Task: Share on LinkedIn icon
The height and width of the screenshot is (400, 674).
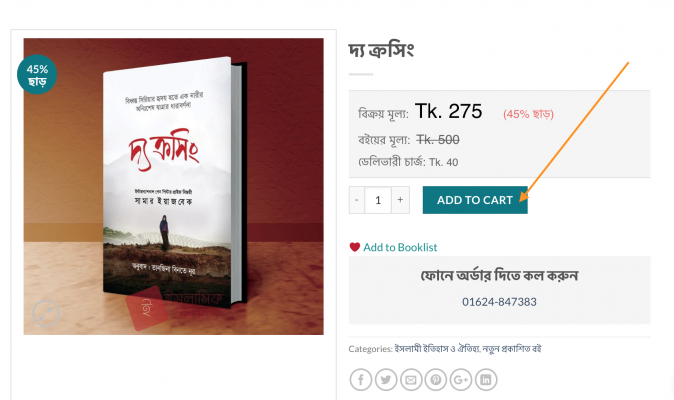Action: point(486,380)
